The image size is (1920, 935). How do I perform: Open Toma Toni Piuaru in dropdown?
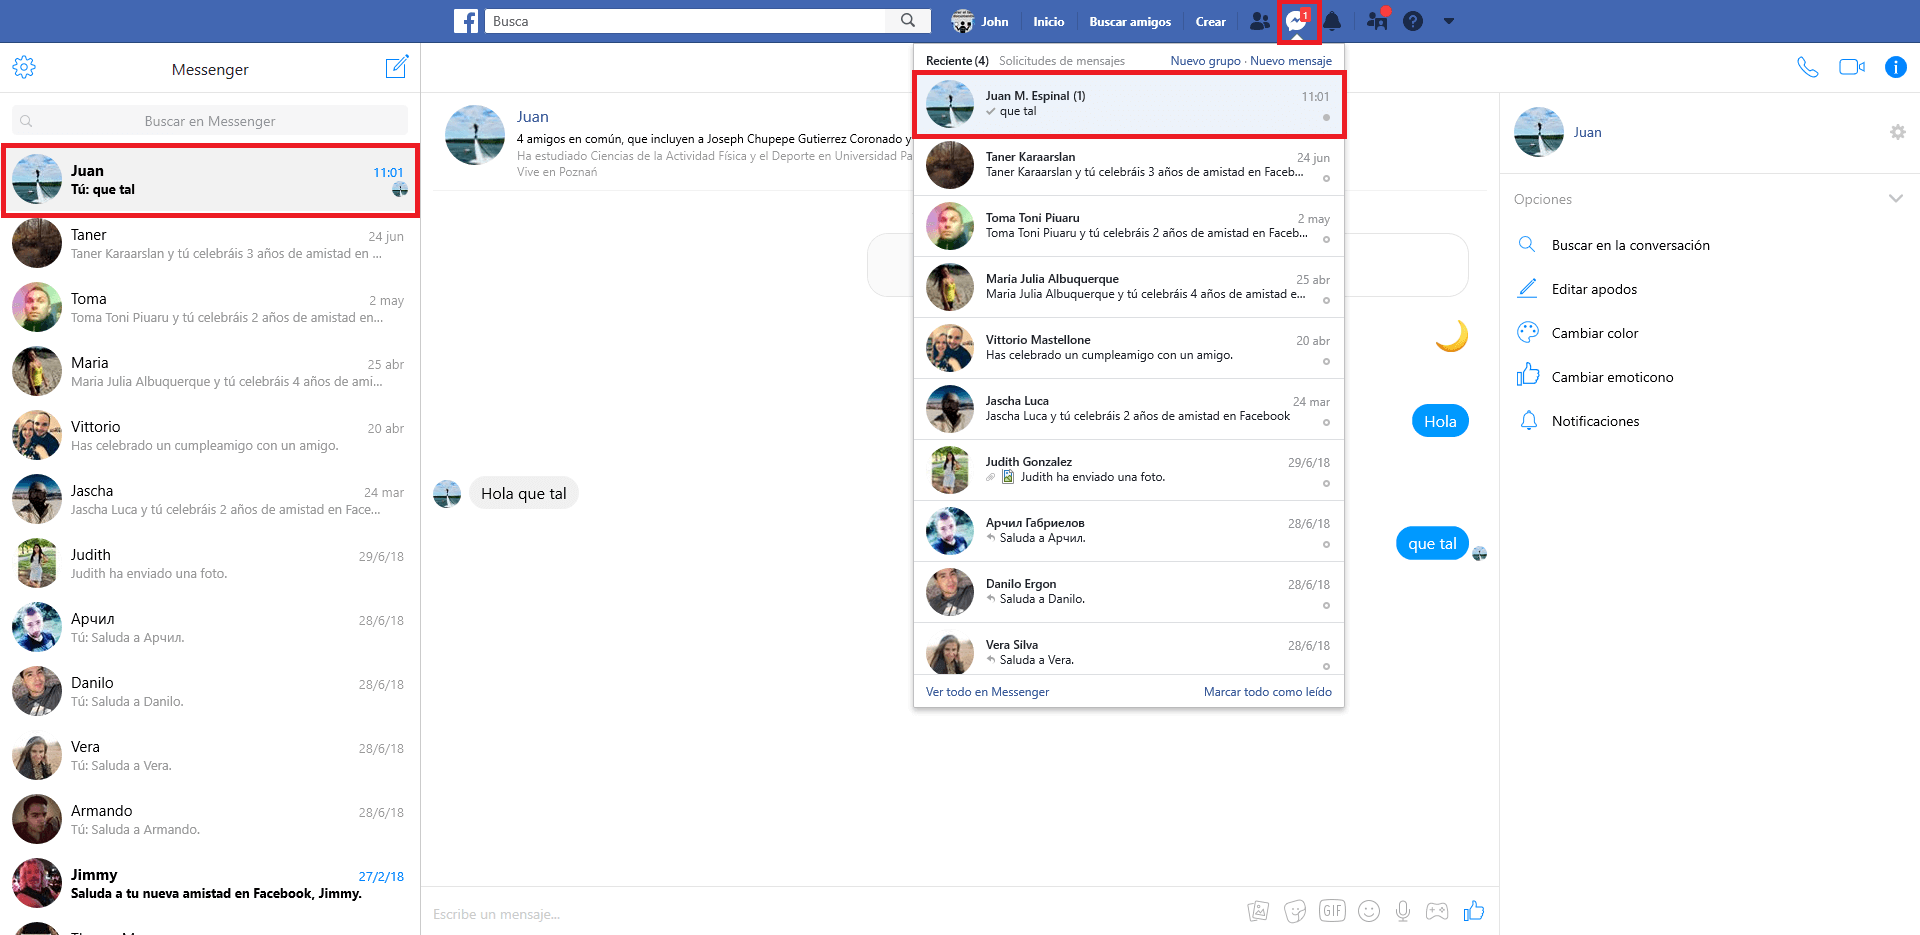click(x=1129, y=226)
